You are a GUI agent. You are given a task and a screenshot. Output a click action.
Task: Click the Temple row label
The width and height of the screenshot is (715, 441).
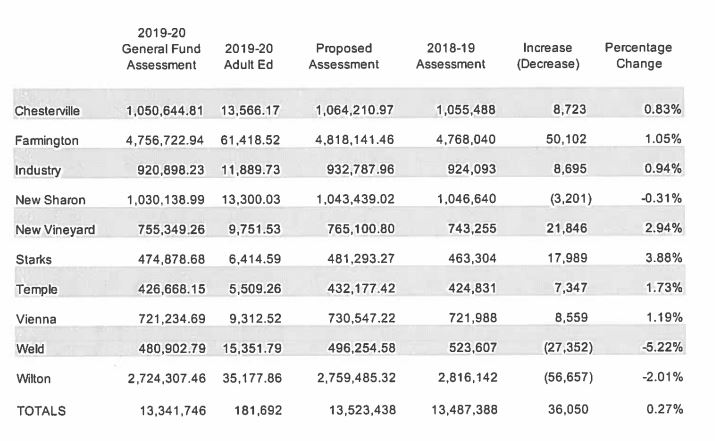click(35, 289)
